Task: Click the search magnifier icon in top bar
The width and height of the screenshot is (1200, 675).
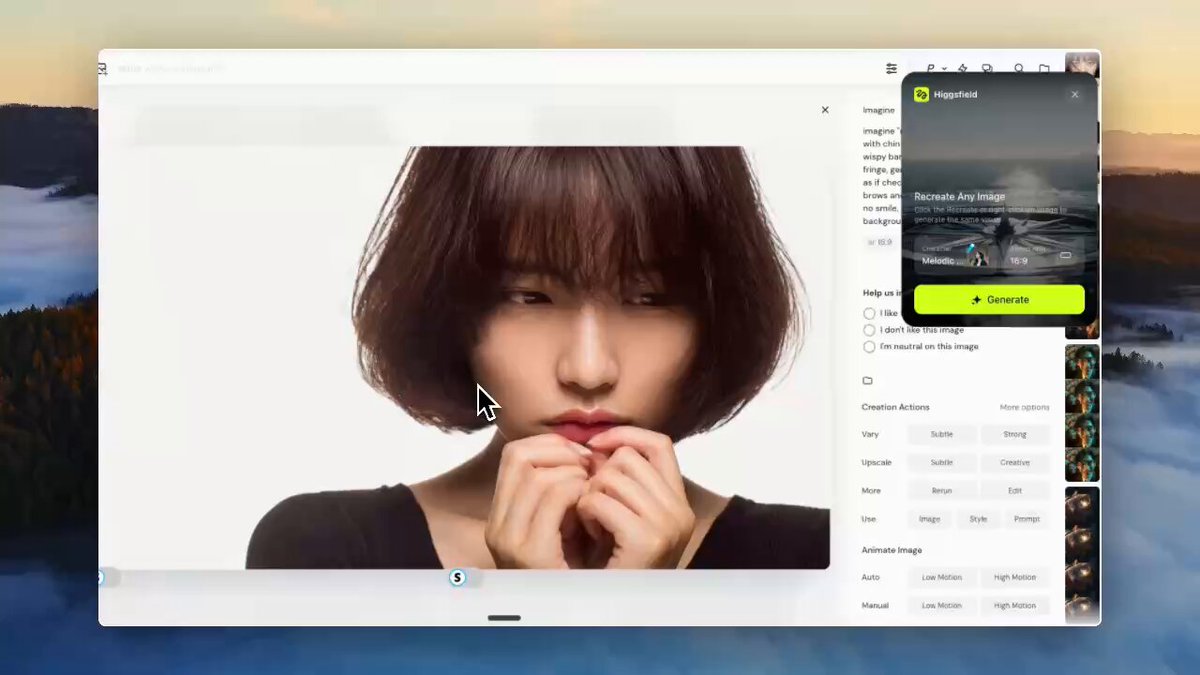Action: tap(1019, 69)
